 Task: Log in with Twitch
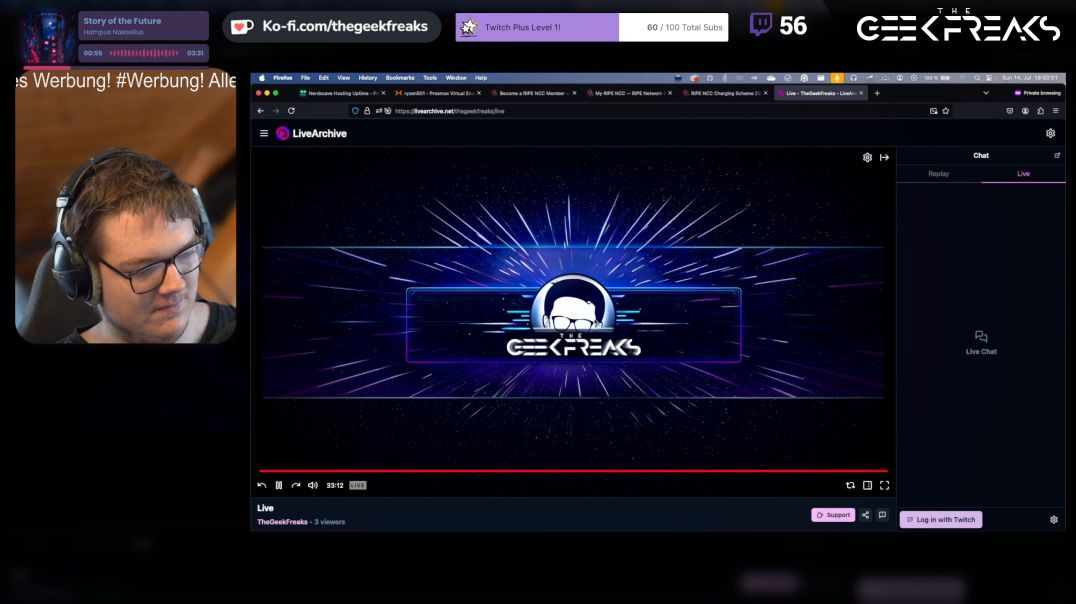coord(941,520)
